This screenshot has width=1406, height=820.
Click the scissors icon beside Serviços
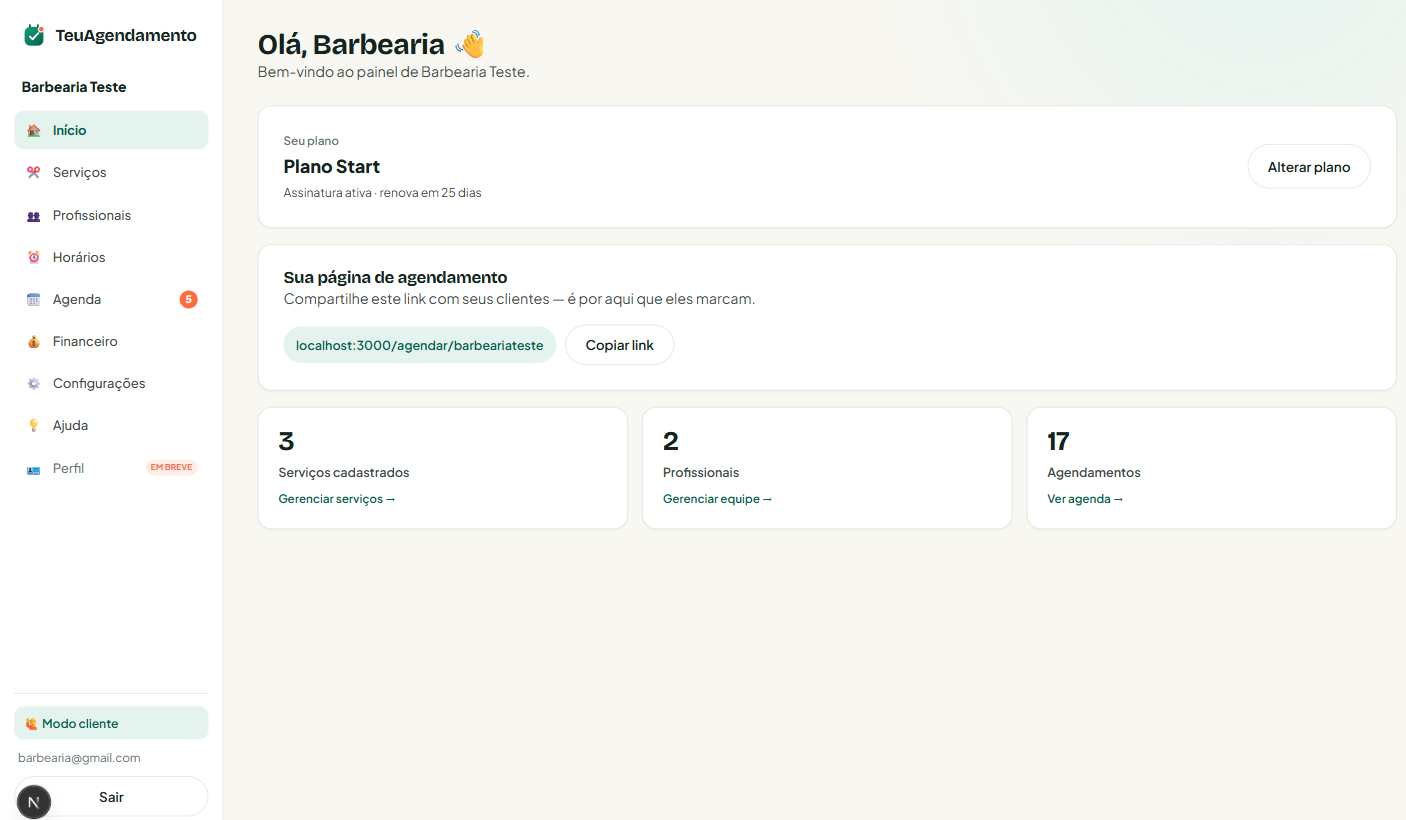coord(34,173)
